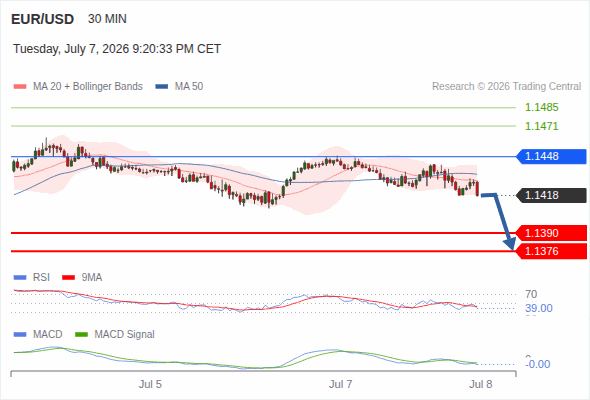
Task: Click the 1.1471 resistance level label
Action: click(x=541, y=126)
